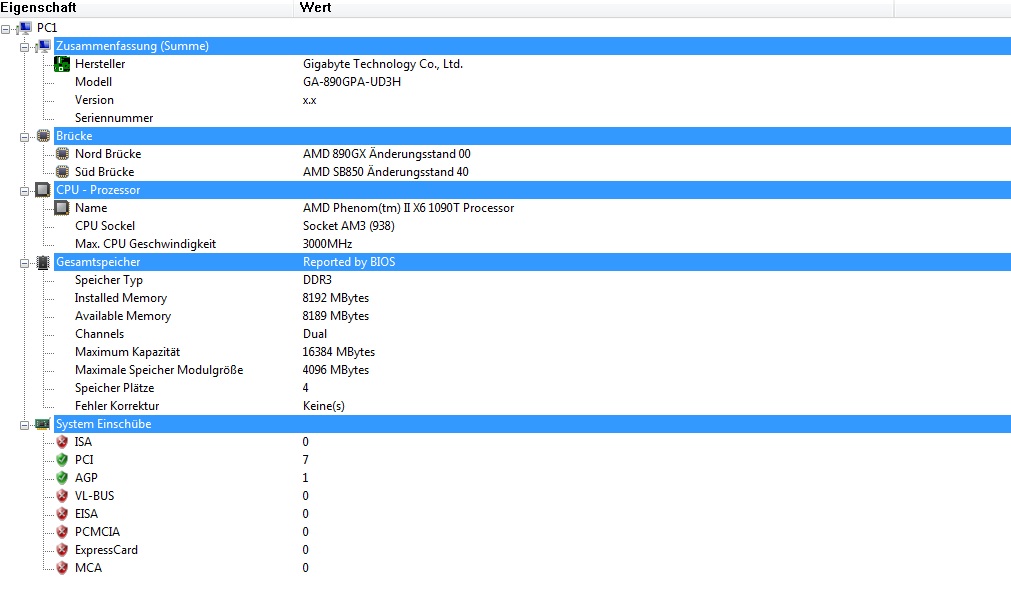Screen dimensions: 1011x597
Task: Select the Fehler Korrektur row label
Action: [117, 406]
